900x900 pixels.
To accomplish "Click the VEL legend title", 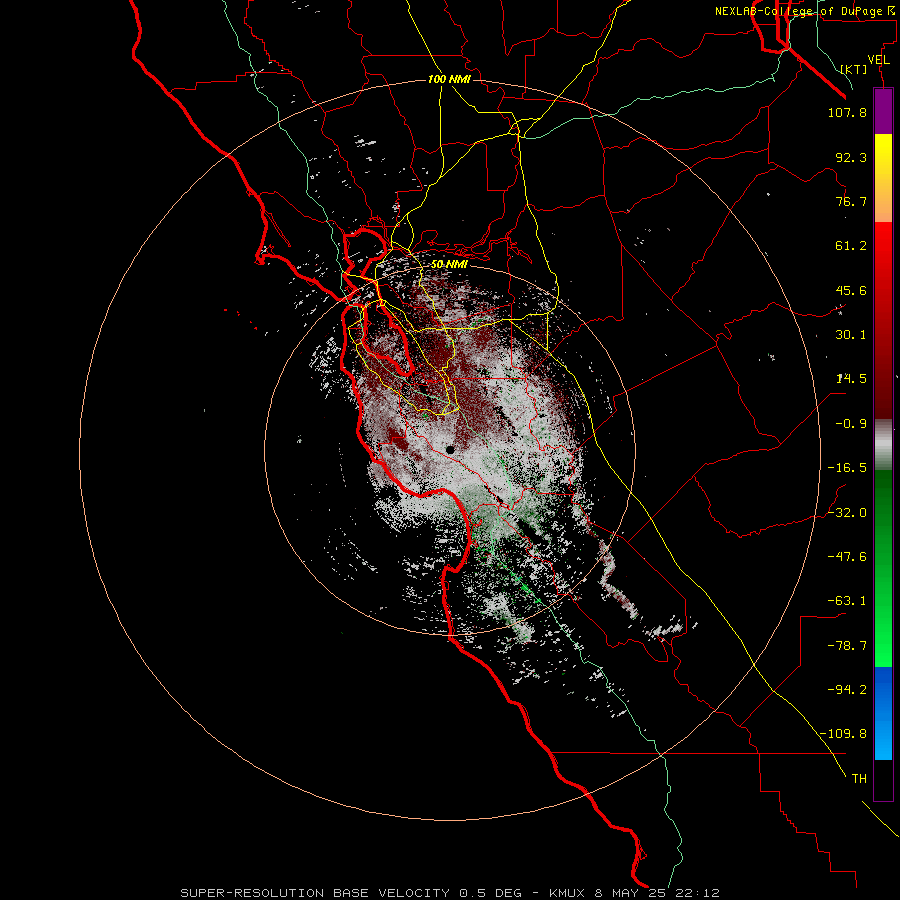I will (x=878, y=60).
